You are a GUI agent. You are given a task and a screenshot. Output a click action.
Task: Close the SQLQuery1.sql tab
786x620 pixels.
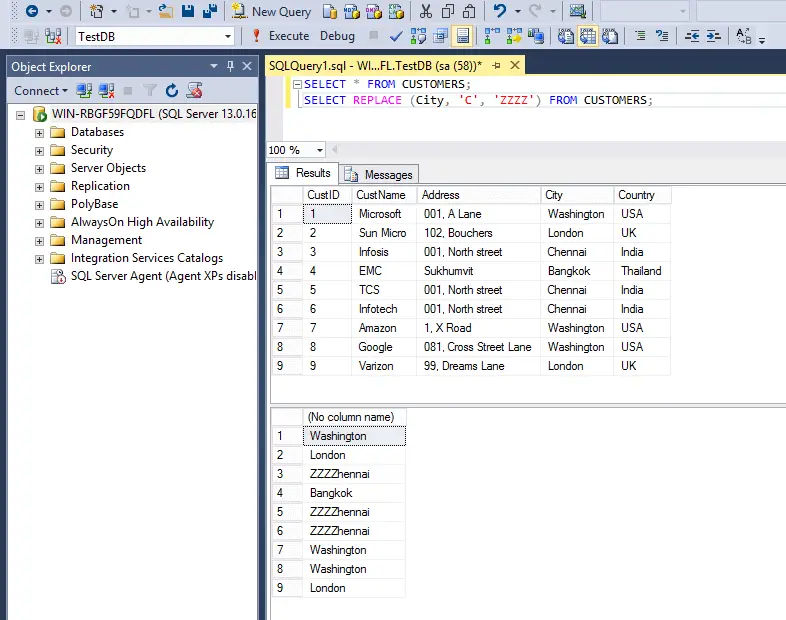tap(515, 65)
